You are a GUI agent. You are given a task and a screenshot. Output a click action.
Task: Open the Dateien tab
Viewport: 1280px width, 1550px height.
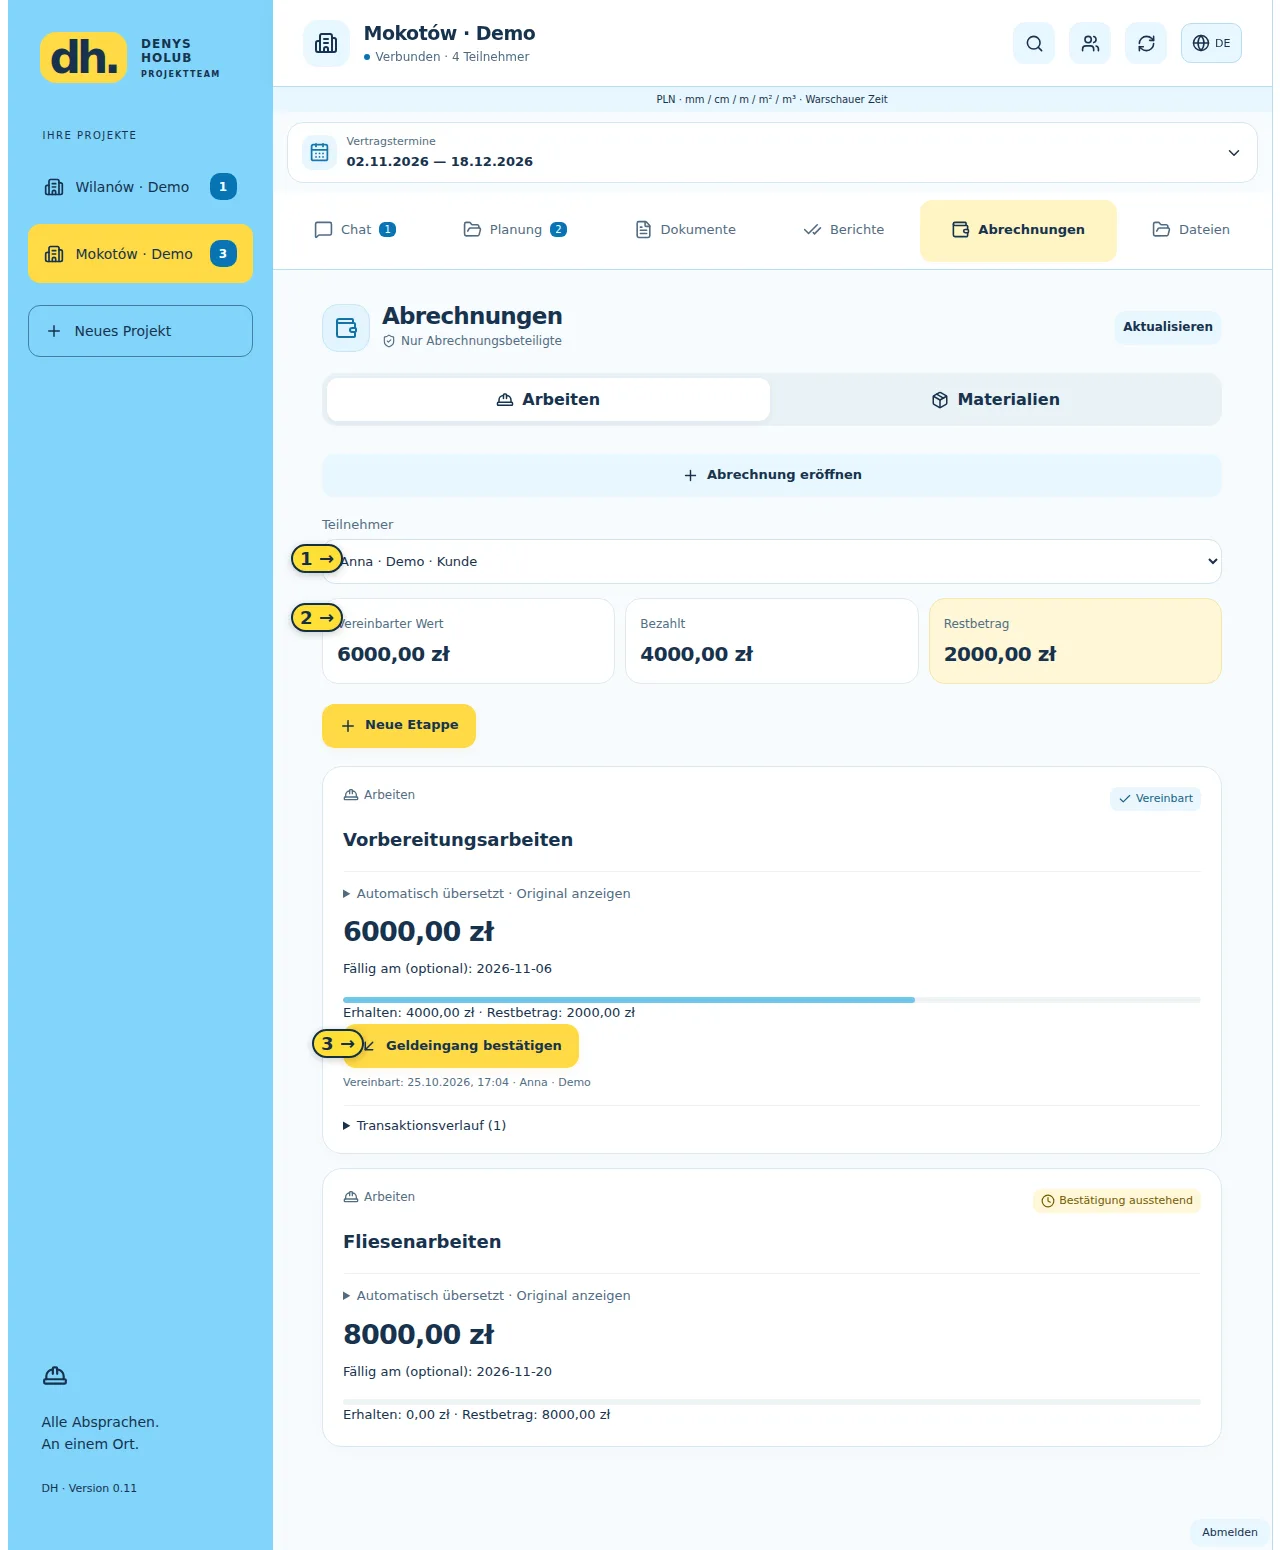1191,230
